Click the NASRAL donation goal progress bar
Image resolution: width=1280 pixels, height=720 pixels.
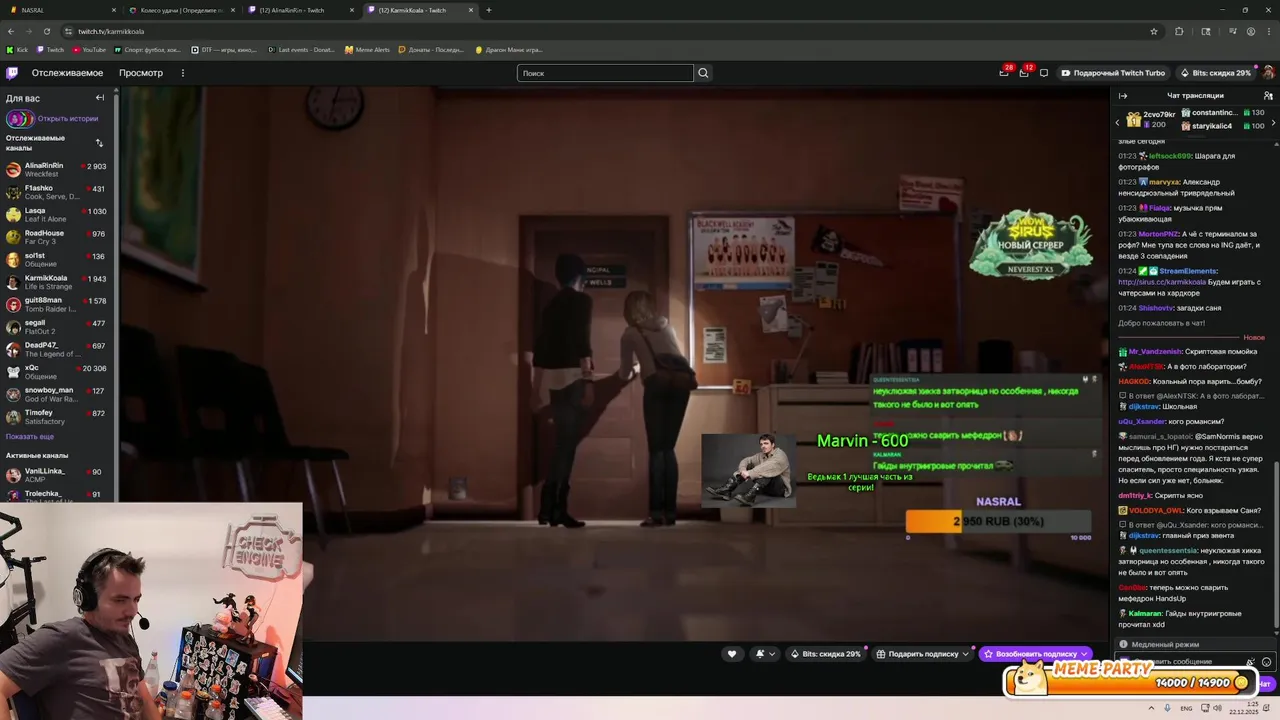pos(998,521)
